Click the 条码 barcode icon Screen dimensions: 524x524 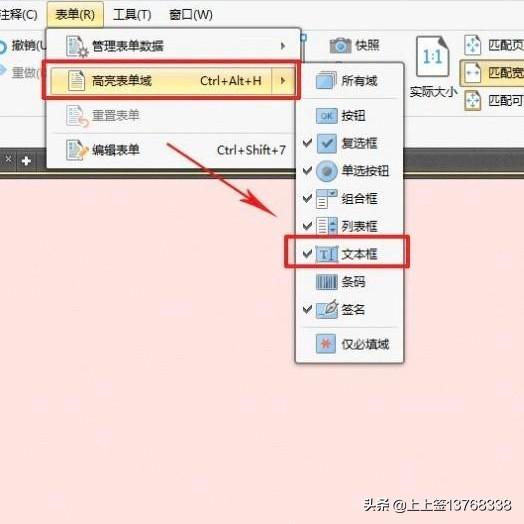pyautogui.click(x=326, y=282)
